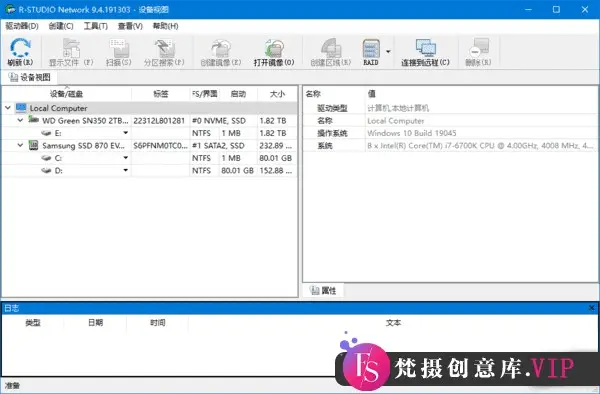Screen dimensions: 600x394
Task: Open the 查看(V) menu
Action: tap(130, 26)
